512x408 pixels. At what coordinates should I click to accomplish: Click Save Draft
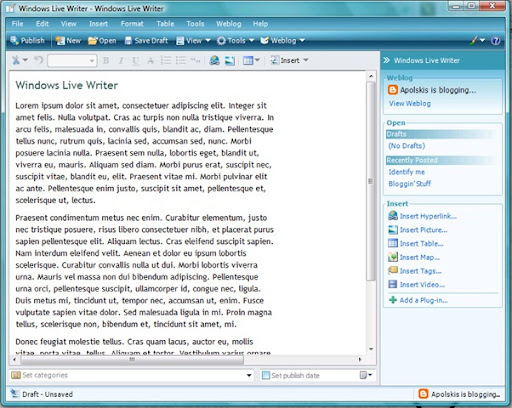(x=146, y=41)
